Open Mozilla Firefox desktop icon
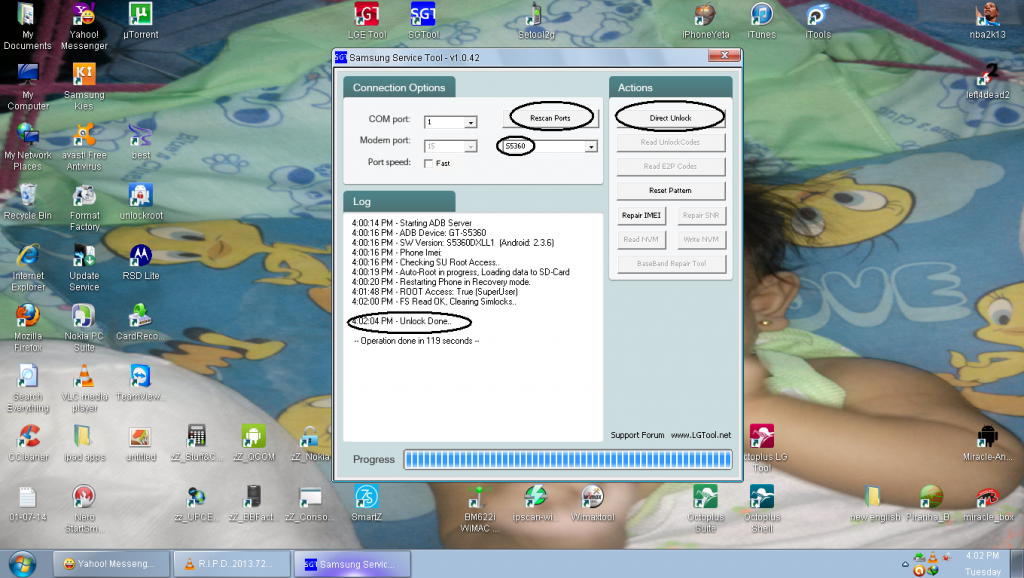The width and height of the screenshot is (1024, 578). click(27, 328)
